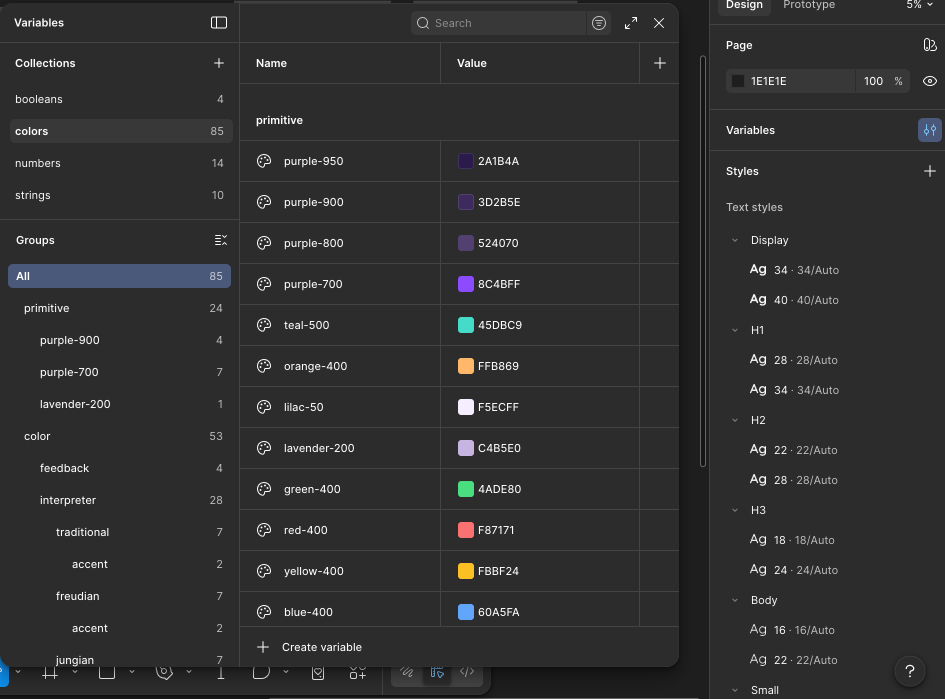Click the palette icon for purple-950
The width and height of the screenshot is (945, 699).
264,161
